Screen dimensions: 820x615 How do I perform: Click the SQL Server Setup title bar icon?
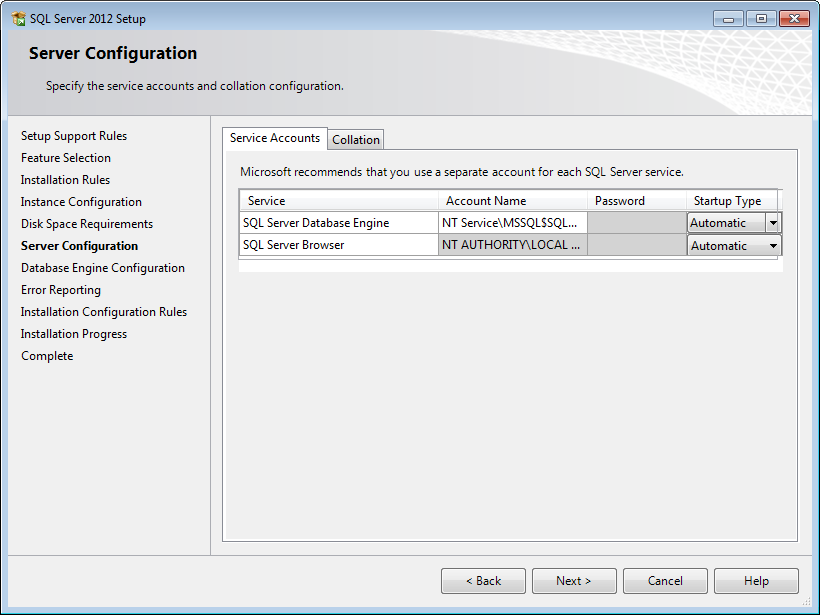pyautogui.click(x=18, y=19)
